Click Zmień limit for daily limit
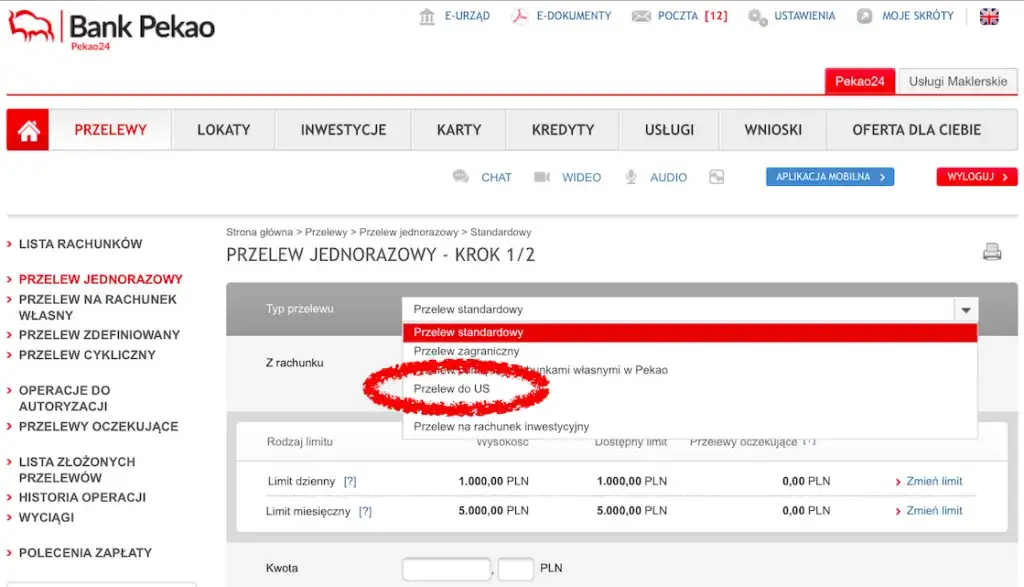Screen dimensions: 1024x587 [933, 481]
